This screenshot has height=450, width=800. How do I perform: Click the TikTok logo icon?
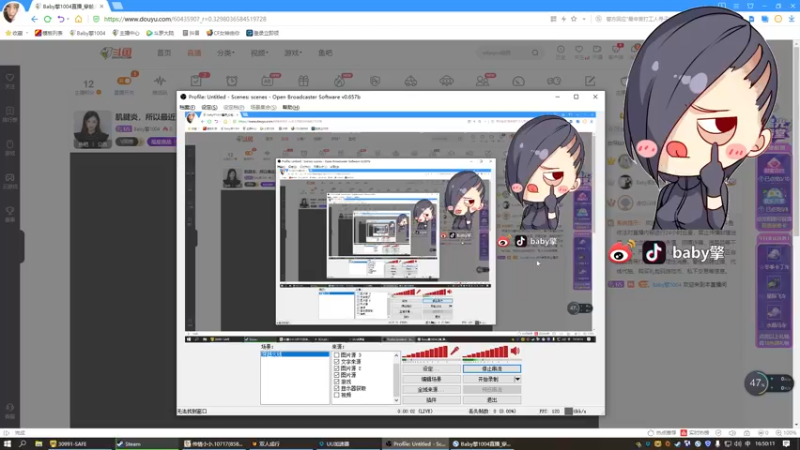tap(654, 253)
